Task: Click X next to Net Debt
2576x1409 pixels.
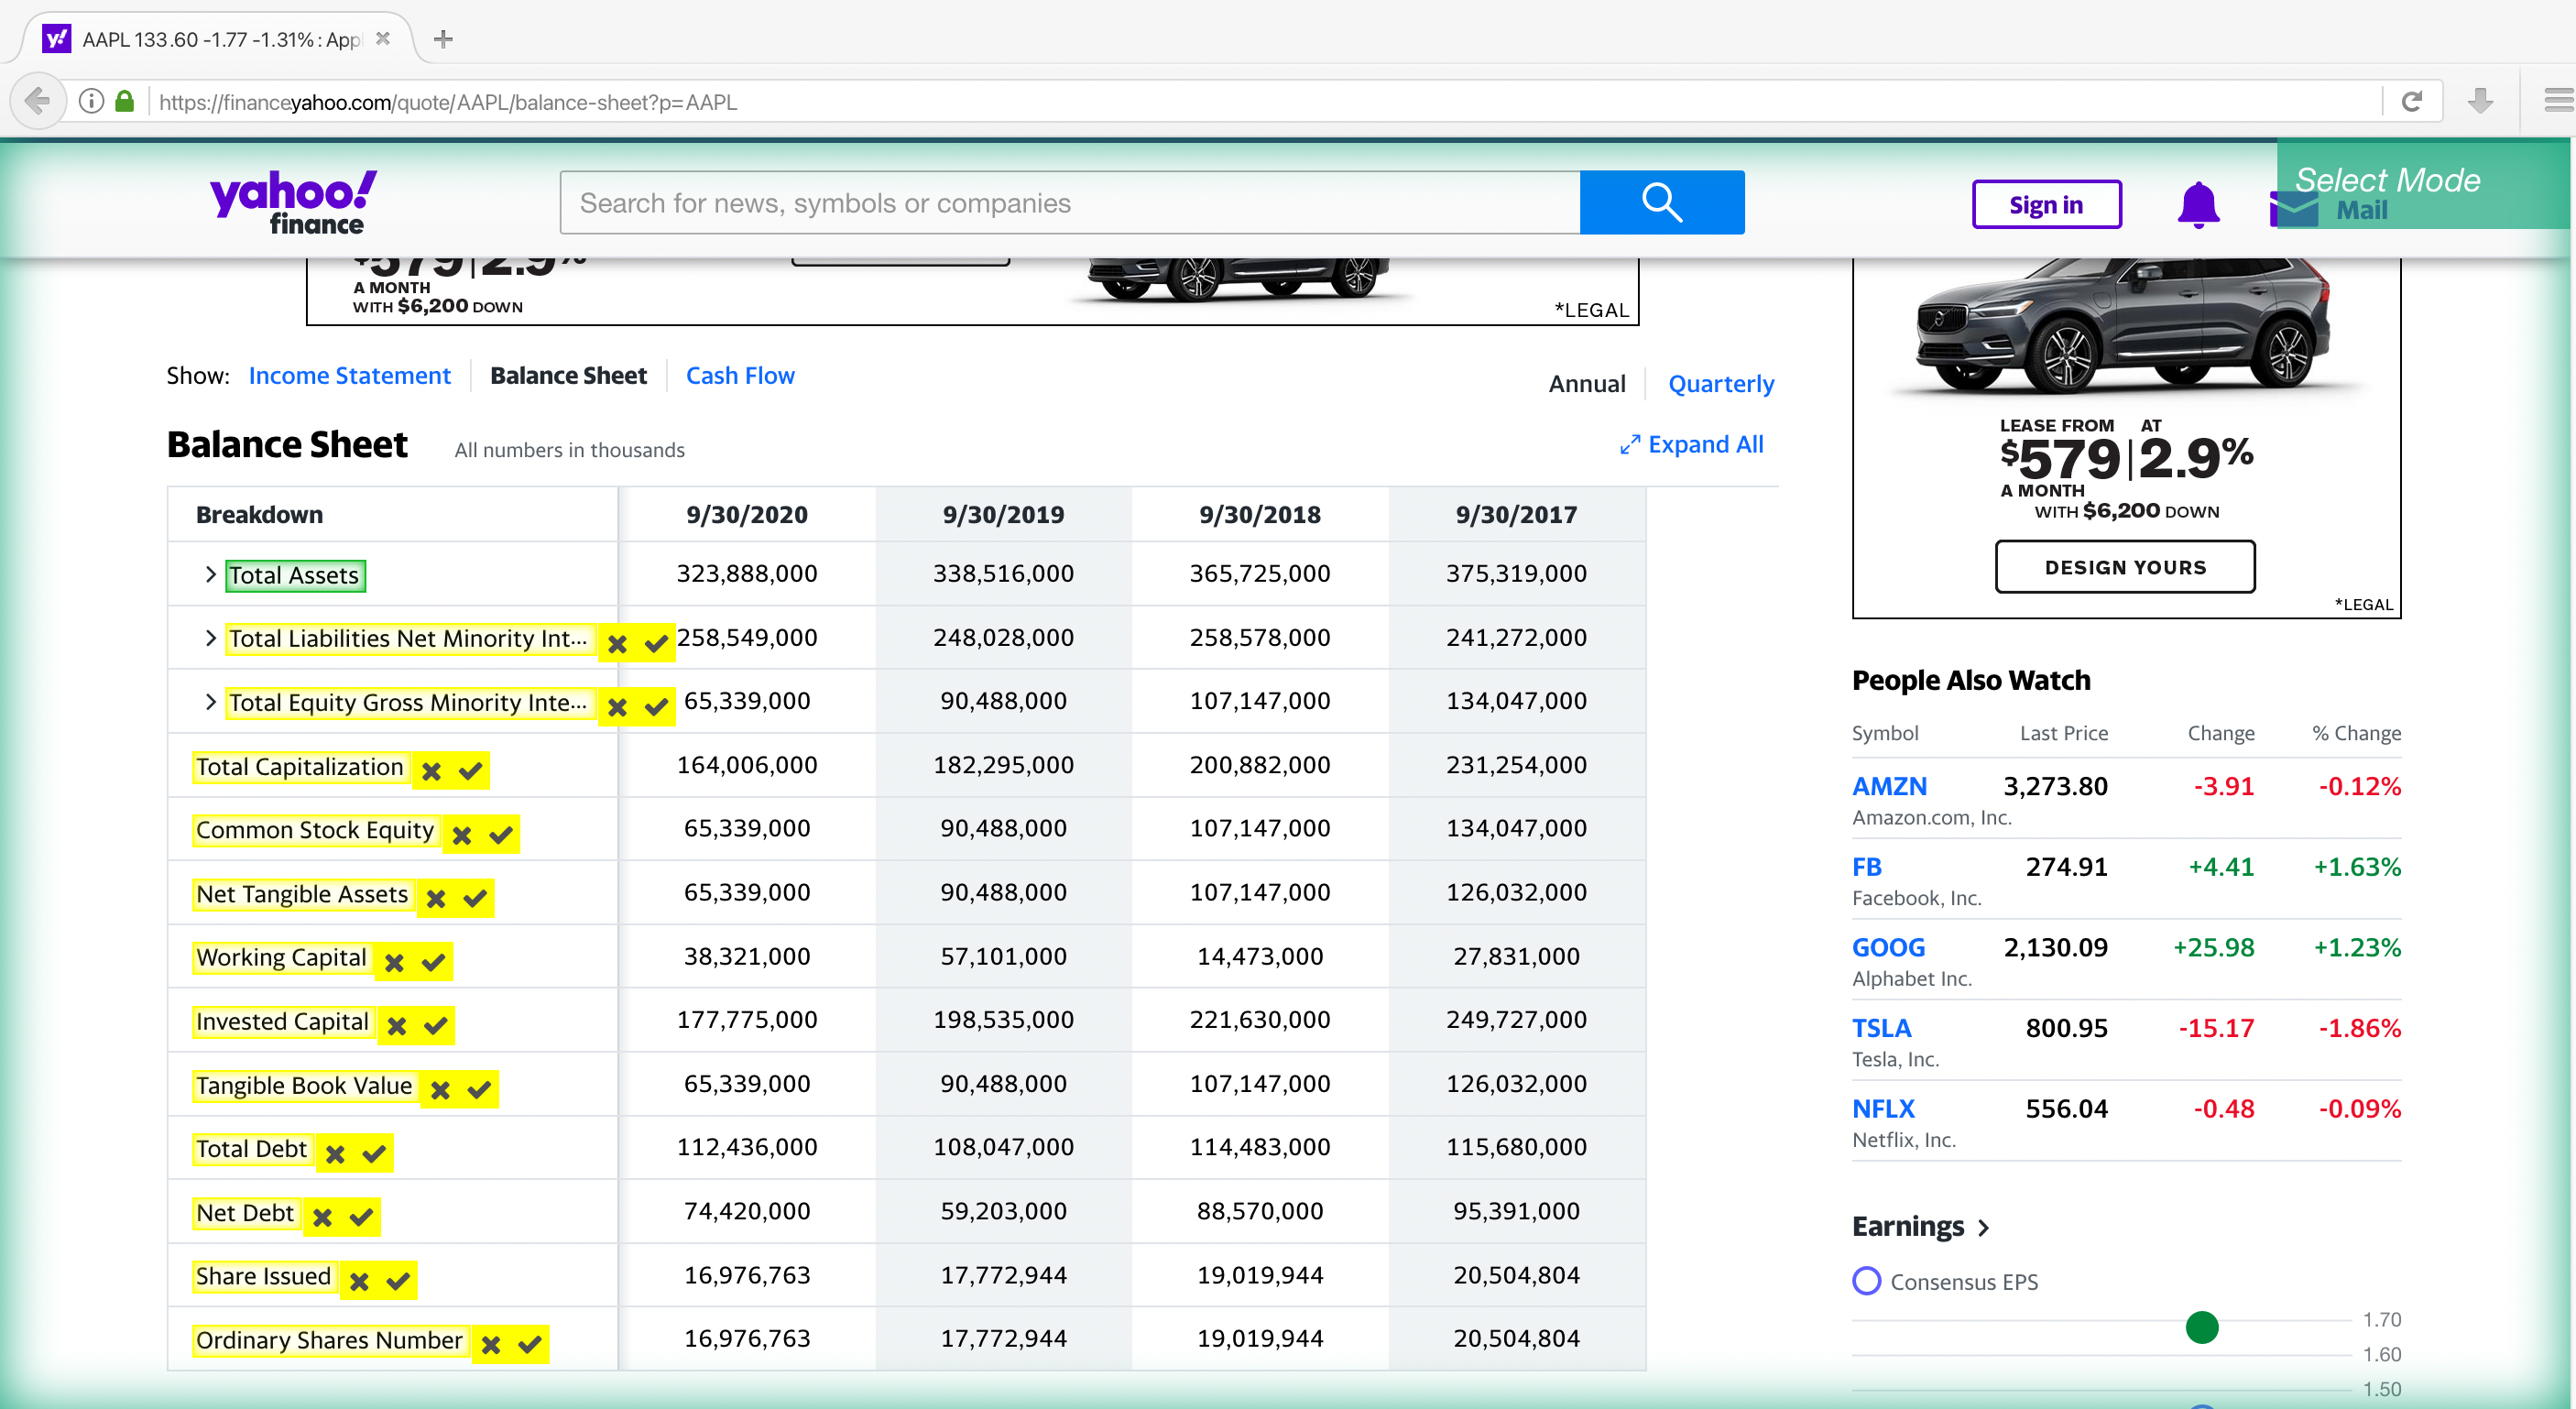Action: pyautogui.click(x=322, y=1217)
